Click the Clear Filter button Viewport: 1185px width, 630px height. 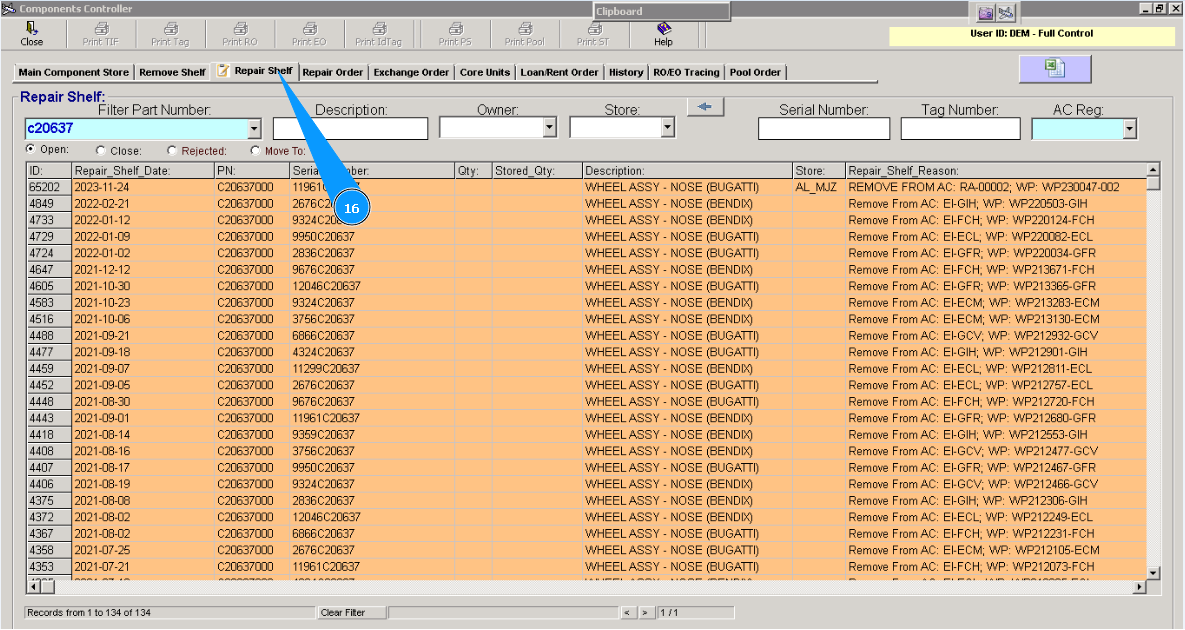click(x=351, y=613)
